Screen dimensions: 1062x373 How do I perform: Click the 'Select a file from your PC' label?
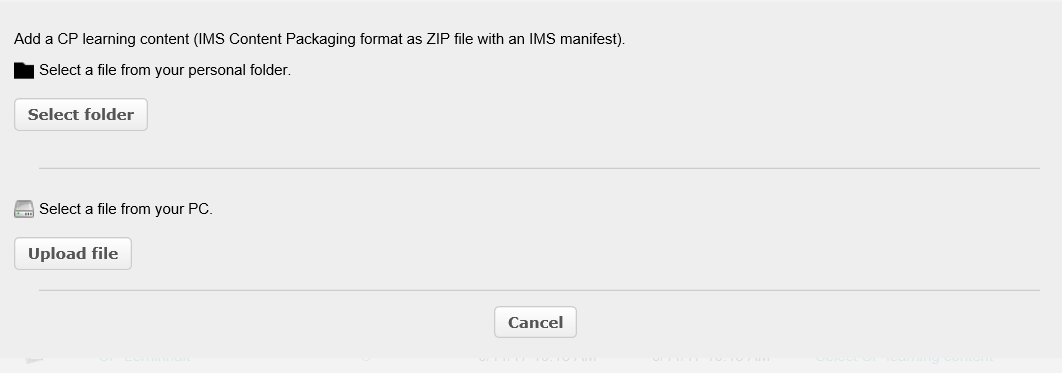(x=126, y=209)
